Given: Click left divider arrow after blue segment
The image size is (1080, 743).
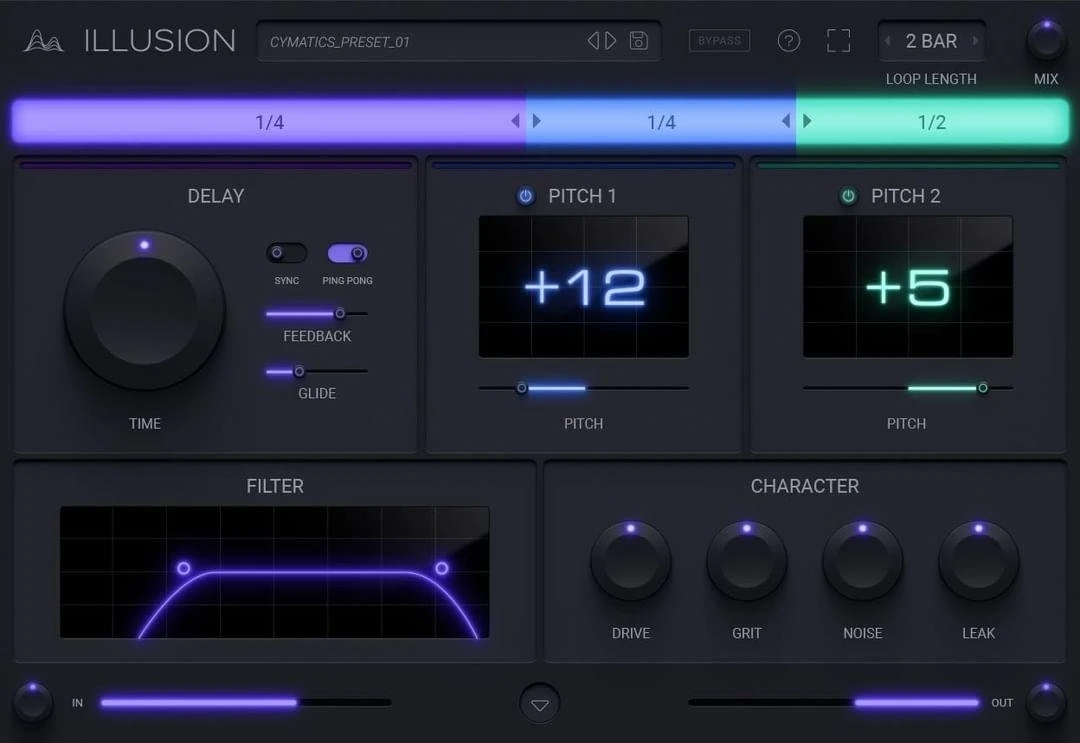Looking at the screenshot, I should tap(786, 121).
